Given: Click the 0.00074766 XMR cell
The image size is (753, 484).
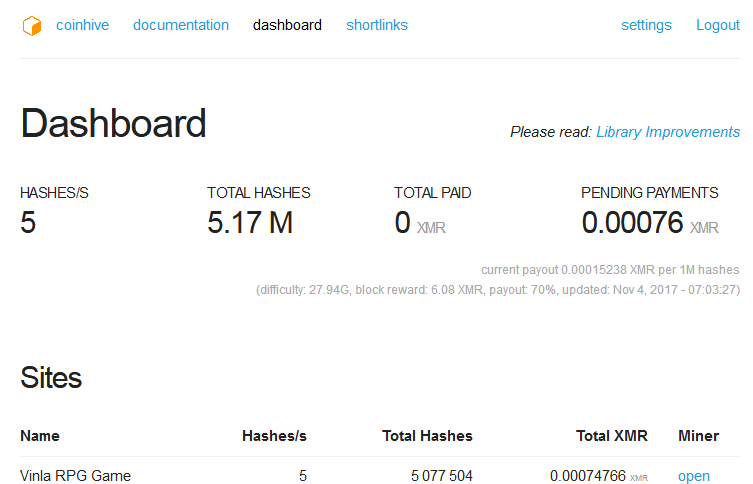Looking at the screenshot, I should point(599,476).
